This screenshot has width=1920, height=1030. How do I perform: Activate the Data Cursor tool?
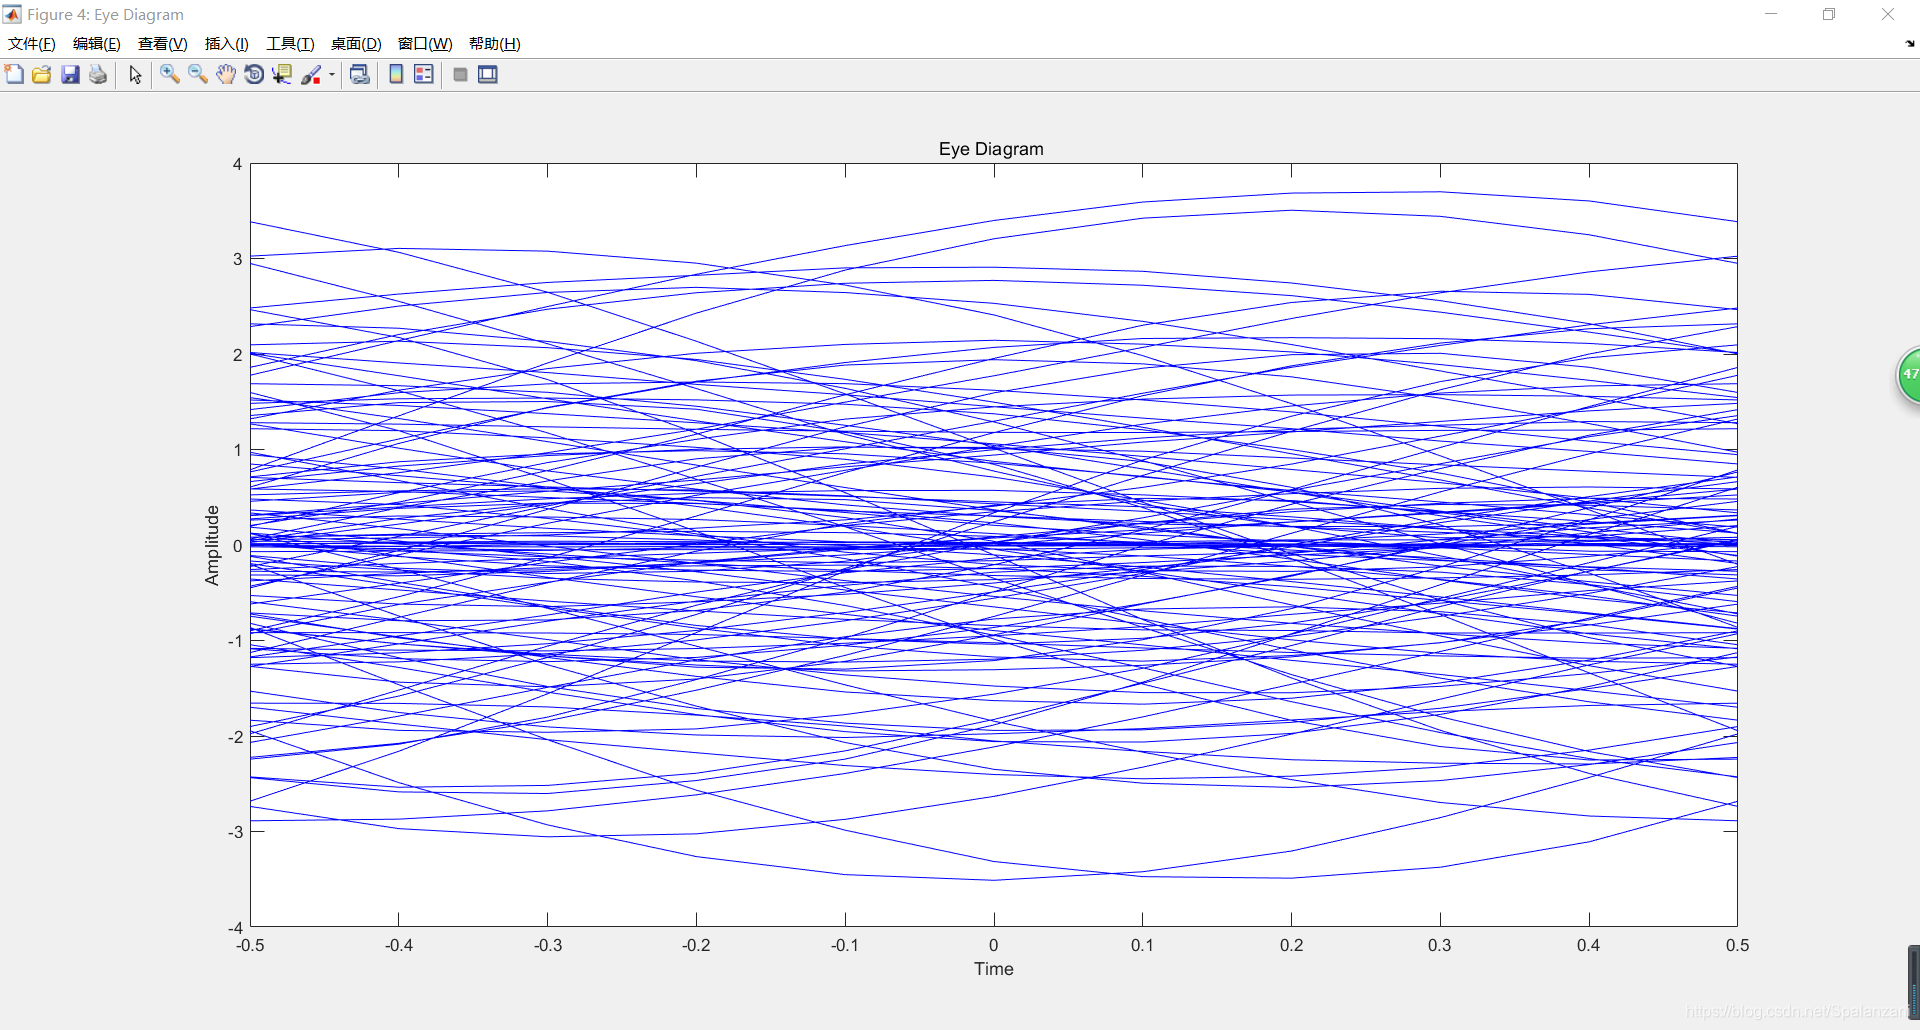[x=282, y=75]
